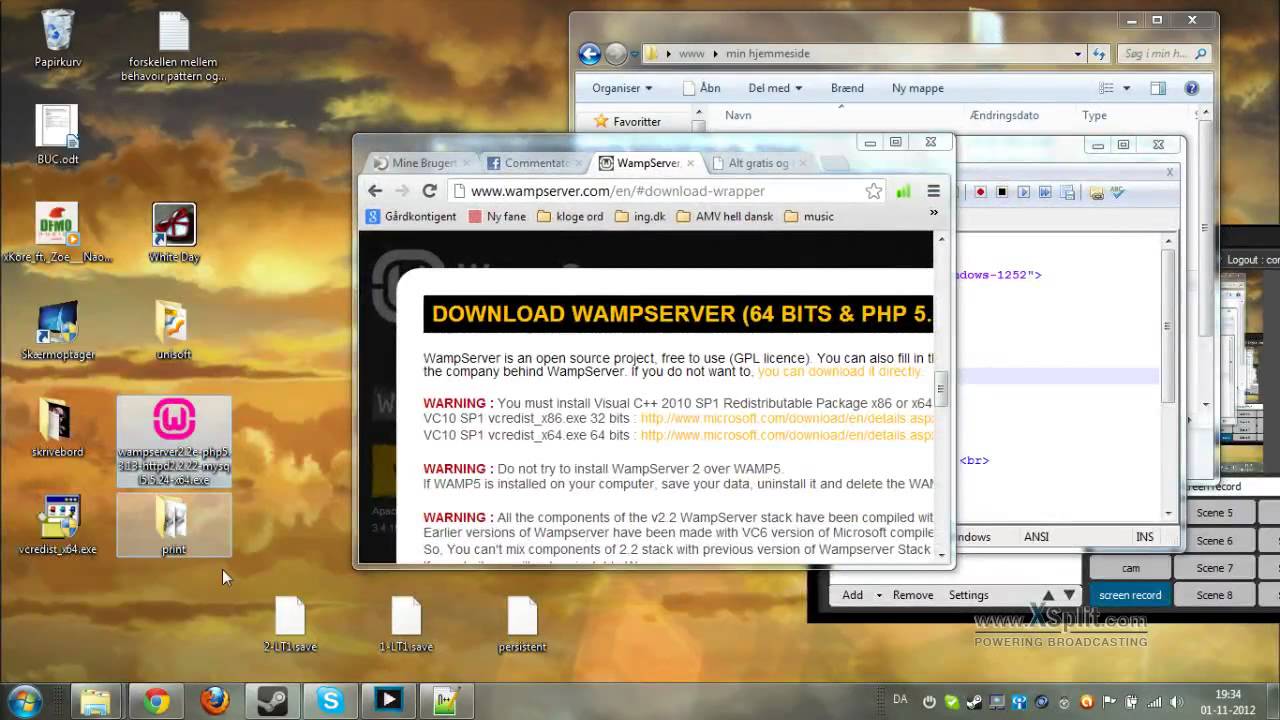Click Brænd in the Explorer toolbar
Screen dimensions: 1280x720
pos(847,88)
